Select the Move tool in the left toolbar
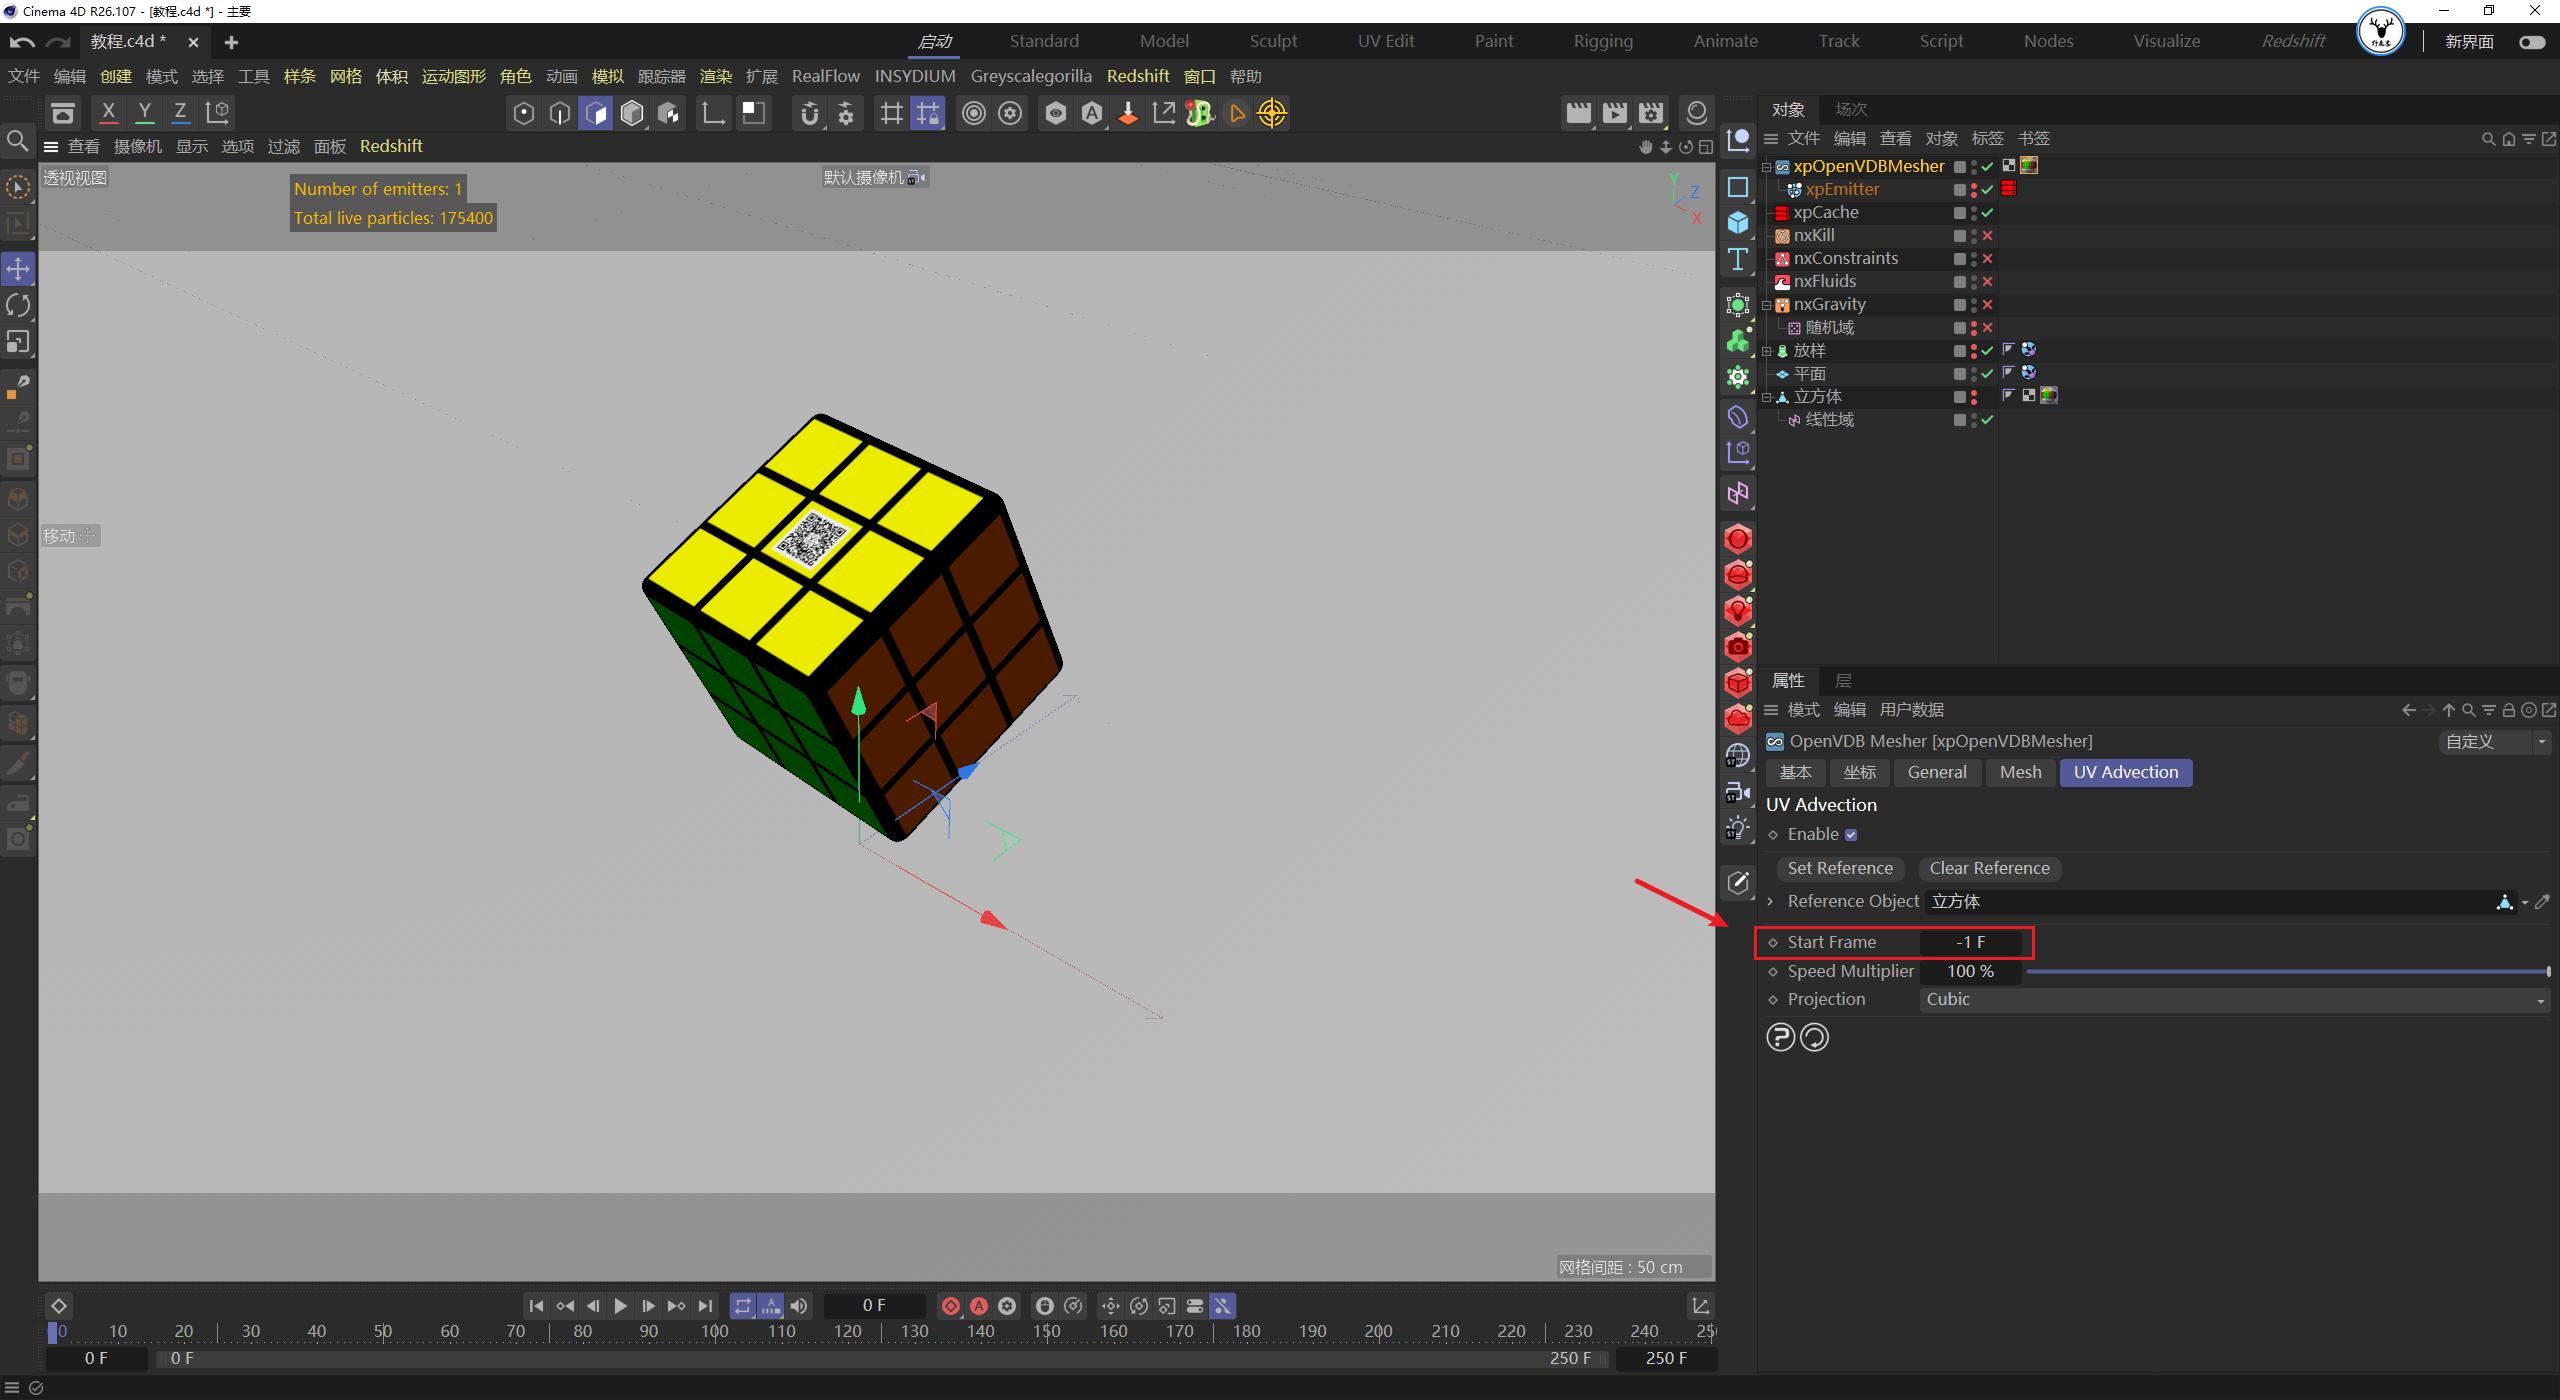This screenshot has width=2560, height=1400. click(17, 268)
